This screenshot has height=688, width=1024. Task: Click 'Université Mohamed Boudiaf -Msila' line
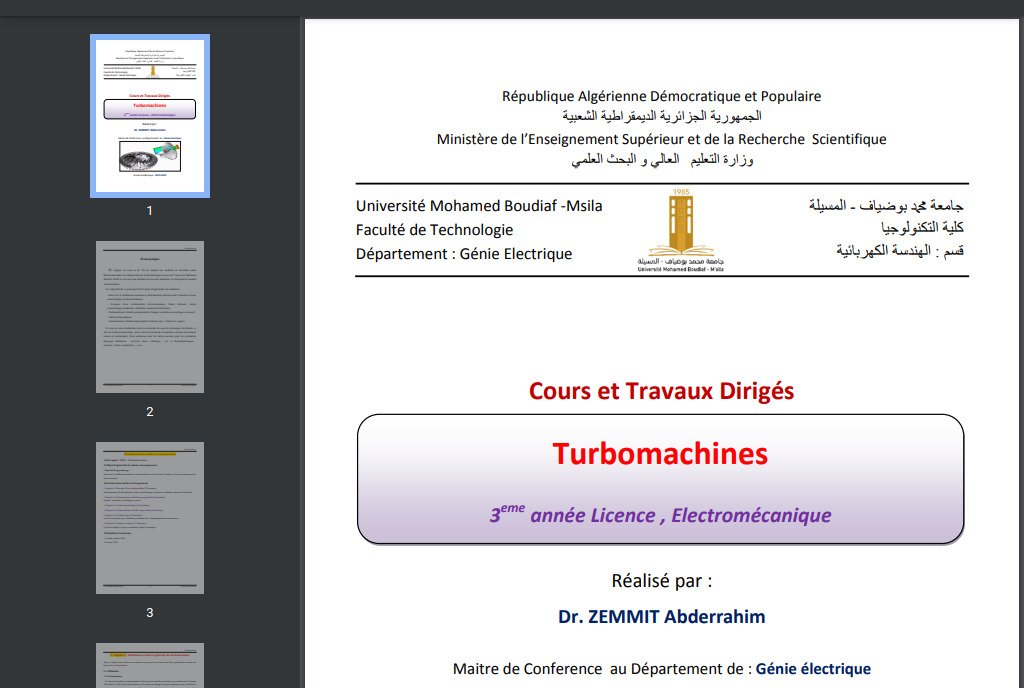pos(479,206)
